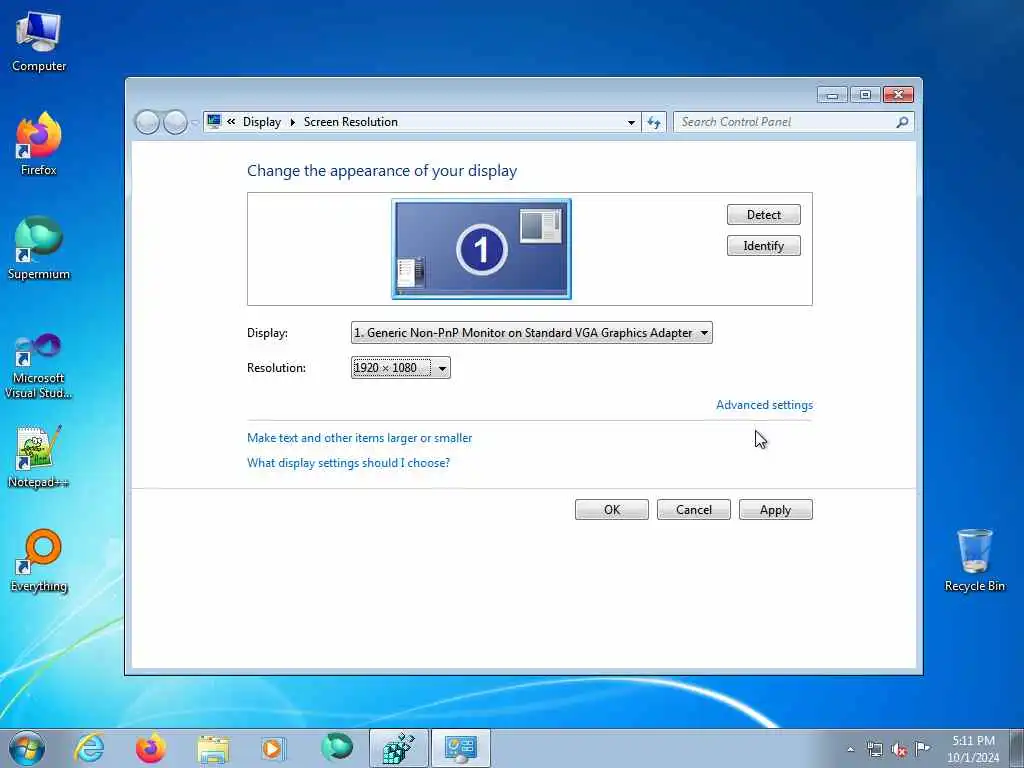Click the Show desktop strip at the taskbar end
The width and height of the screenshot is (1024, 768).
tap(1017, 748)
